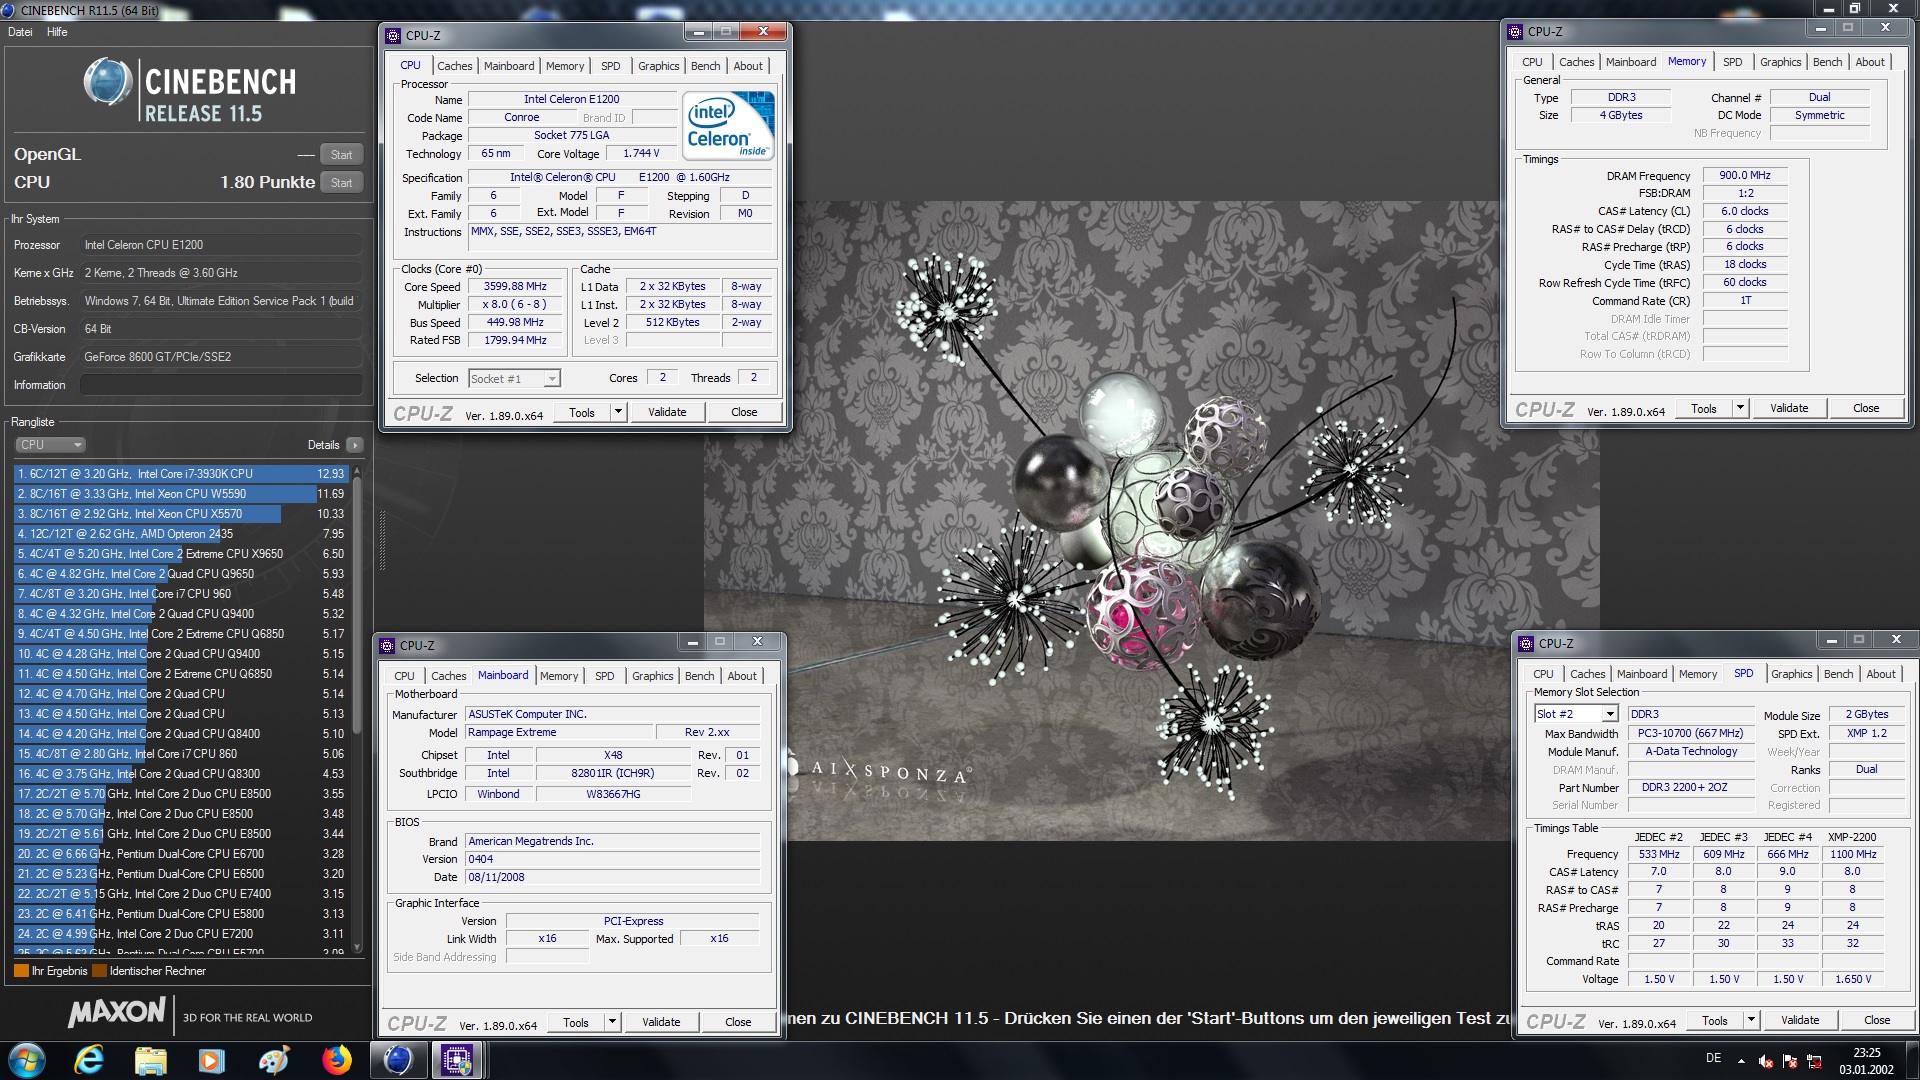Open the Socket #1 selection dropdown
Screen dimensions: 1920x1080
tap(514, 379)
